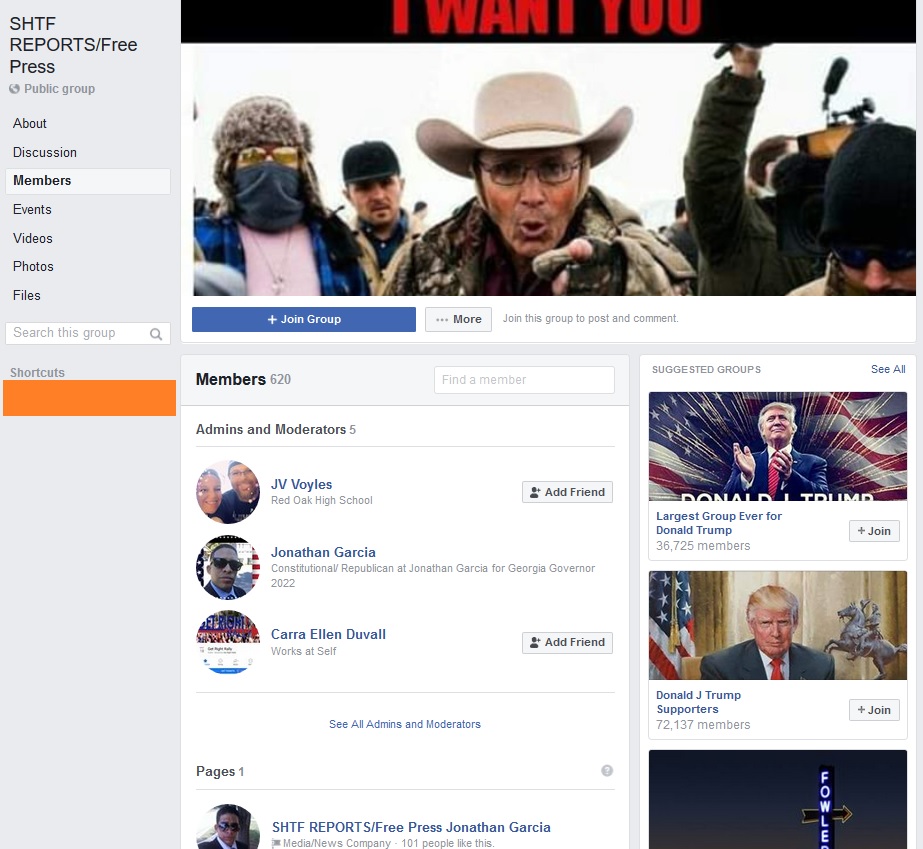Open Carra Ellen Duvall name link
Viewport: 923px width, 849px height.
tap(328, 634)
